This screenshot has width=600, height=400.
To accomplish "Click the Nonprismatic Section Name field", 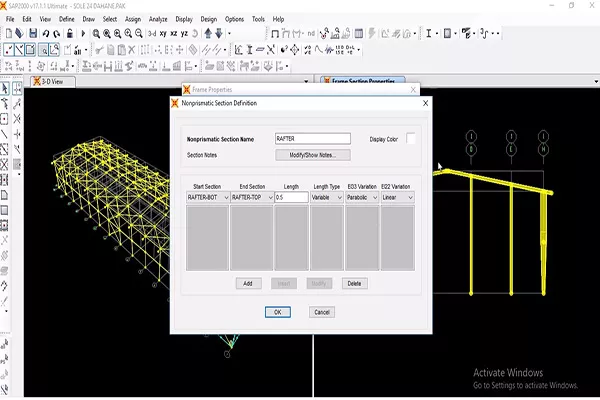I will [312, 139].
